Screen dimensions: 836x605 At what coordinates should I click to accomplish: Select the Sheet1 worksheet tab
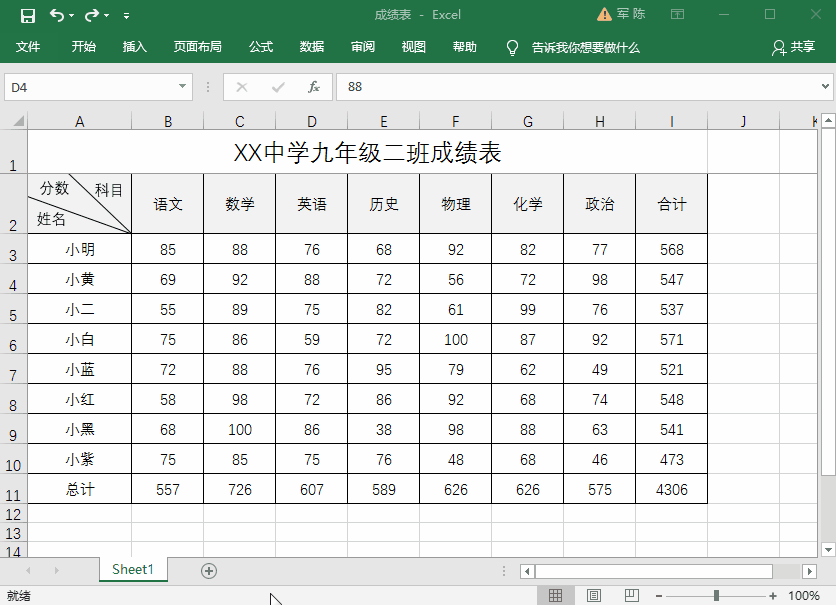click(133, 569)
